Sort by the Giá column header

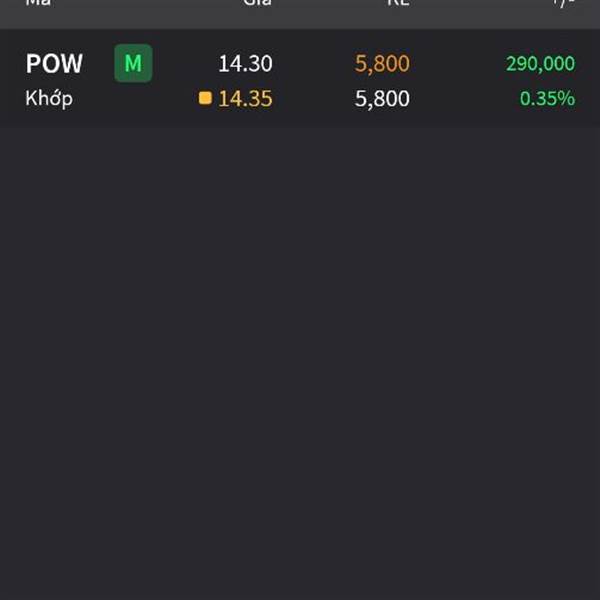pyautogui.click(x=257, y=3)
